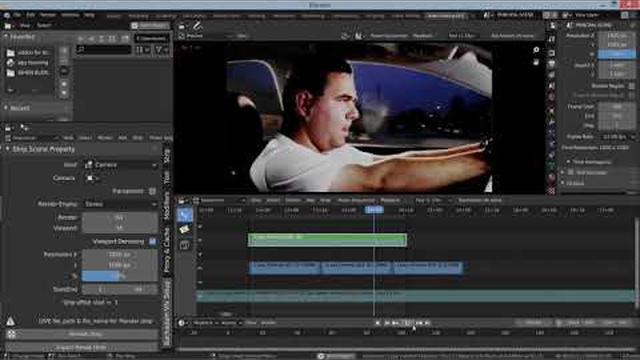Viewport: 640px width, 360px height.
Task: Open the Help menu
Action: (x=89, y=15)
